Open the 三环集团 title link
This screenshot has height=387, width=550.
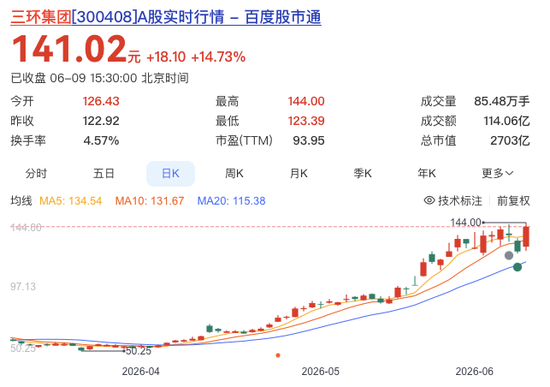tap(41, 17)
